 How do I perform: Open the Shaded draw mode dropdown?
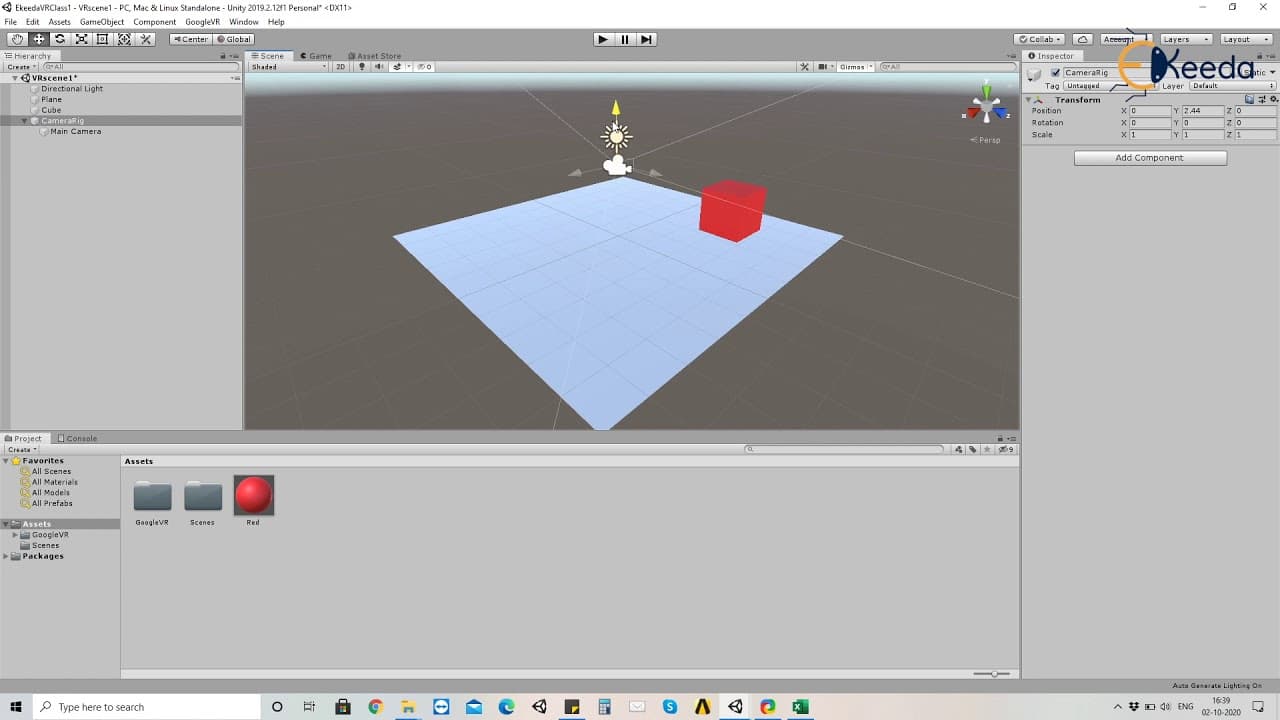point(288,67)
